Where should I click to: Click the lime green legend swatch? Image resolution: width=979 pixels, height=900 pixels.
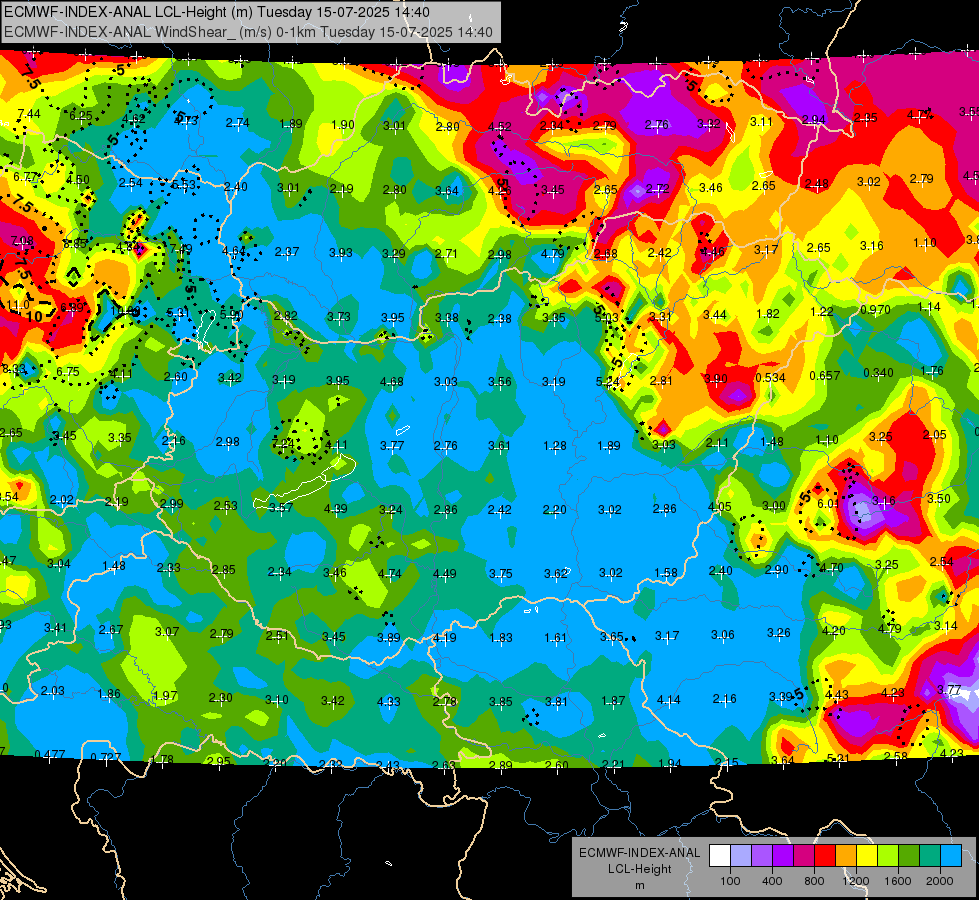click(x=887, y=856)
